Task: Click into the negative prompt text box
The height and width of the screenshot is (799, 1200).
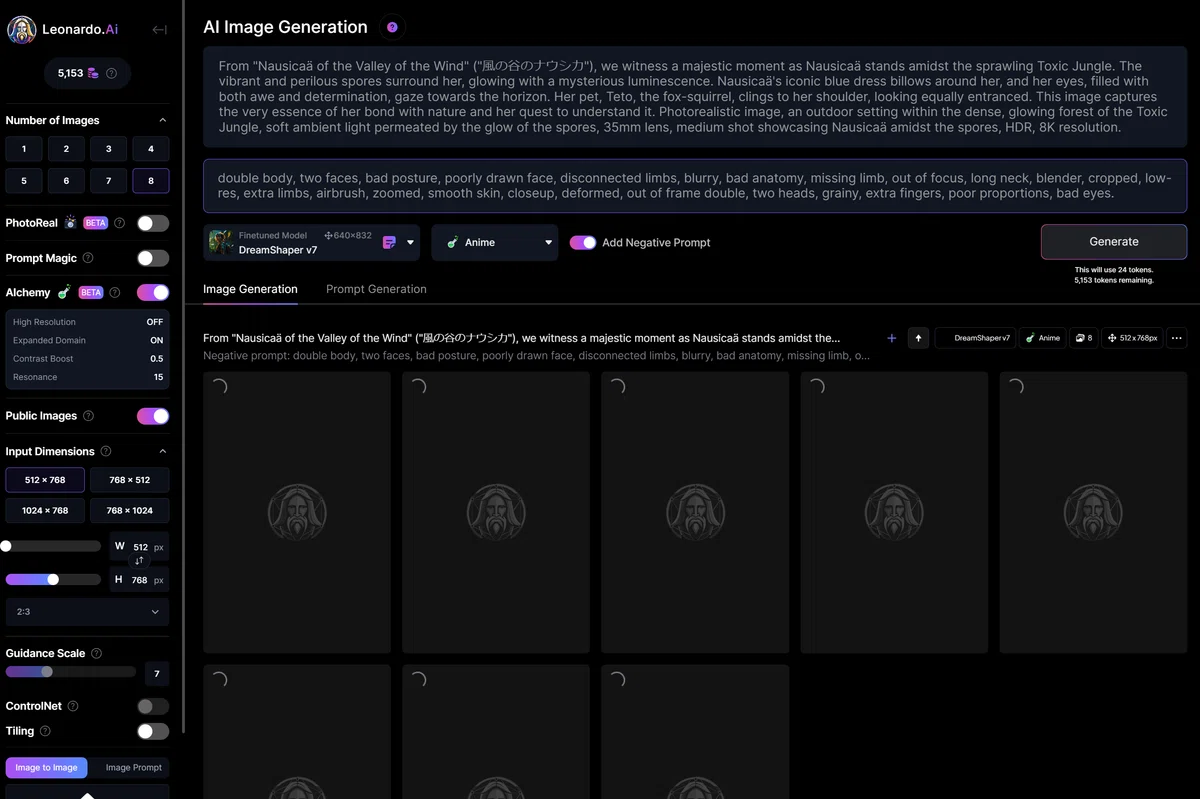Action: click(695, 185)
